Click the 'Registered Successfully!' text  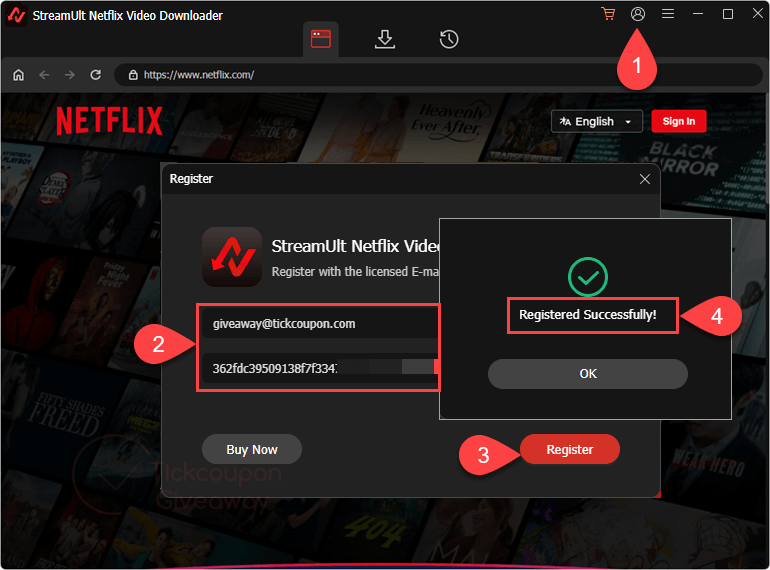(588, 315)
